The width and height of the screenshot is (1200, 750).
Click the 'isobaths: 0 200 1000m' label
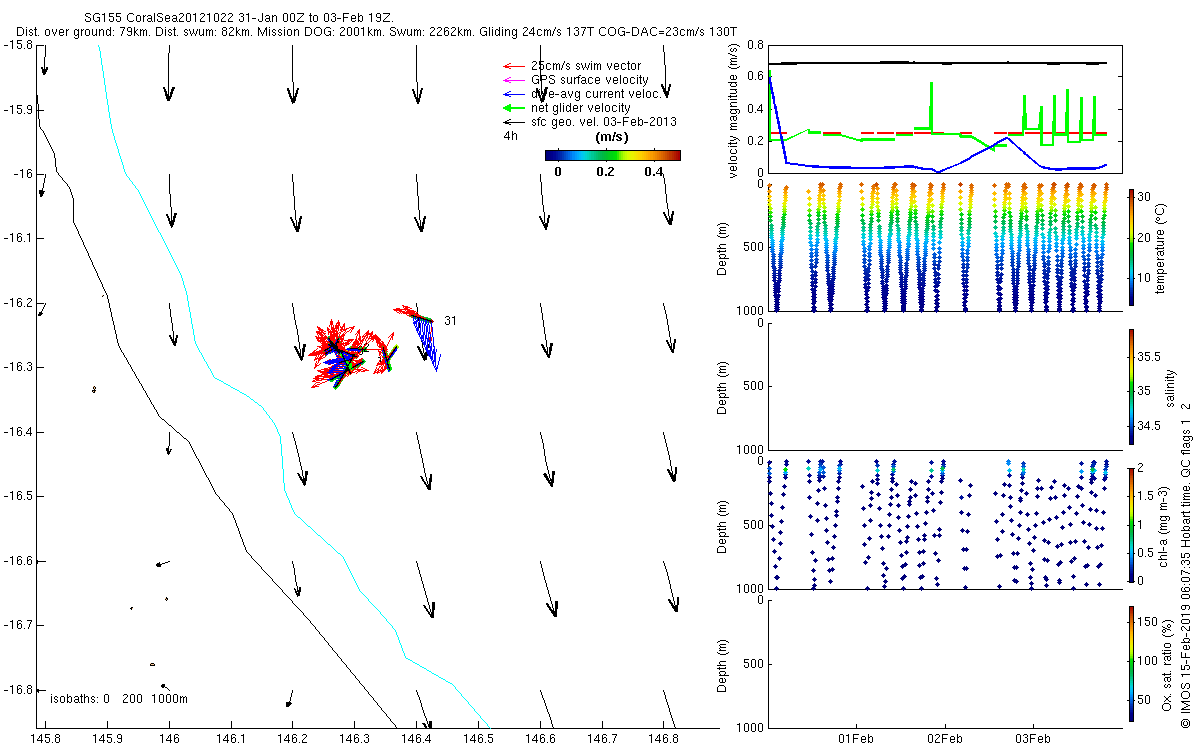(119, 699)
